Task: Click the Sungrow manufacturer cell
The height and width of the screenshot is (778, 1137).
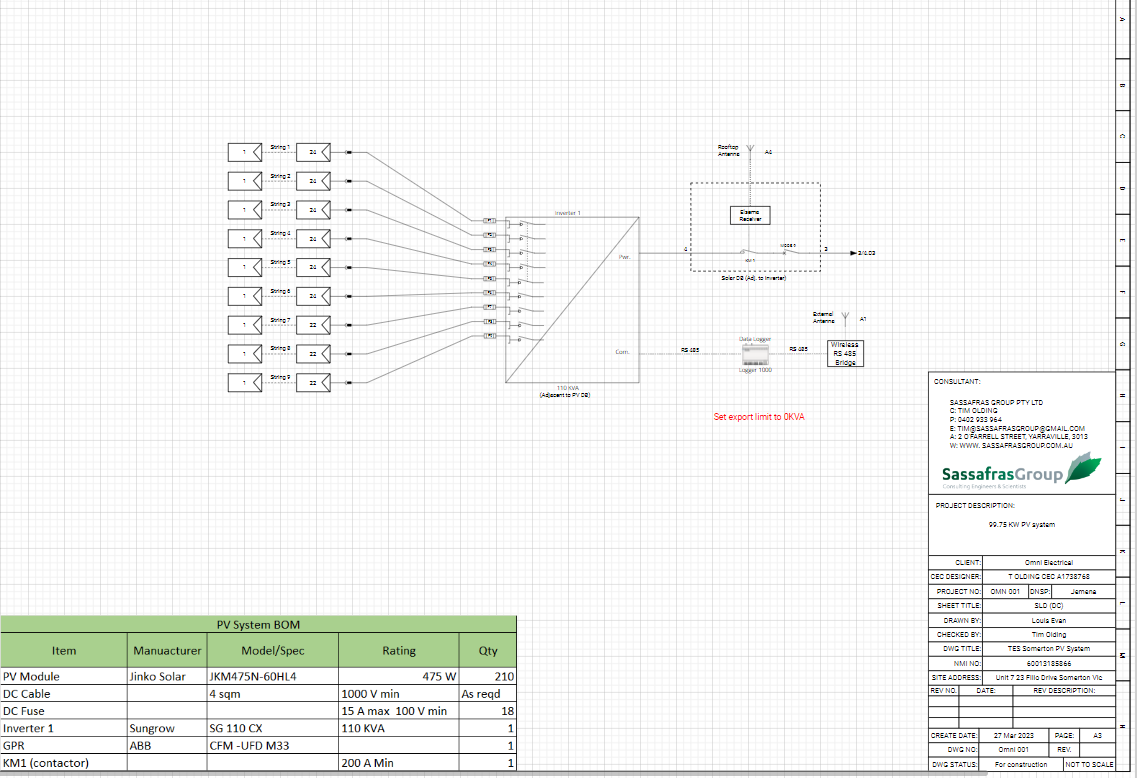Action: (x=151, y=728)
